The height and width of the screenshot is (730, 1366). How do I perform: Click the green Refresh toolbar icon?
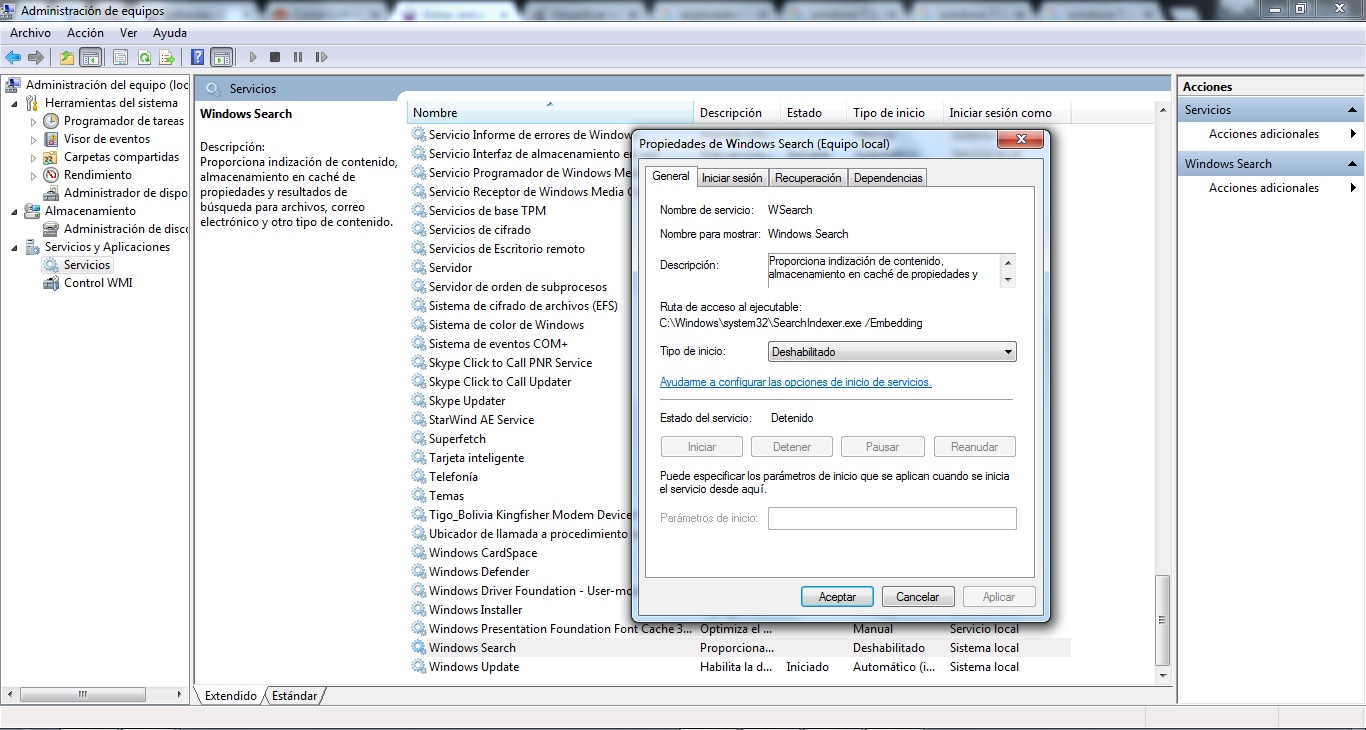coord(144,57)
